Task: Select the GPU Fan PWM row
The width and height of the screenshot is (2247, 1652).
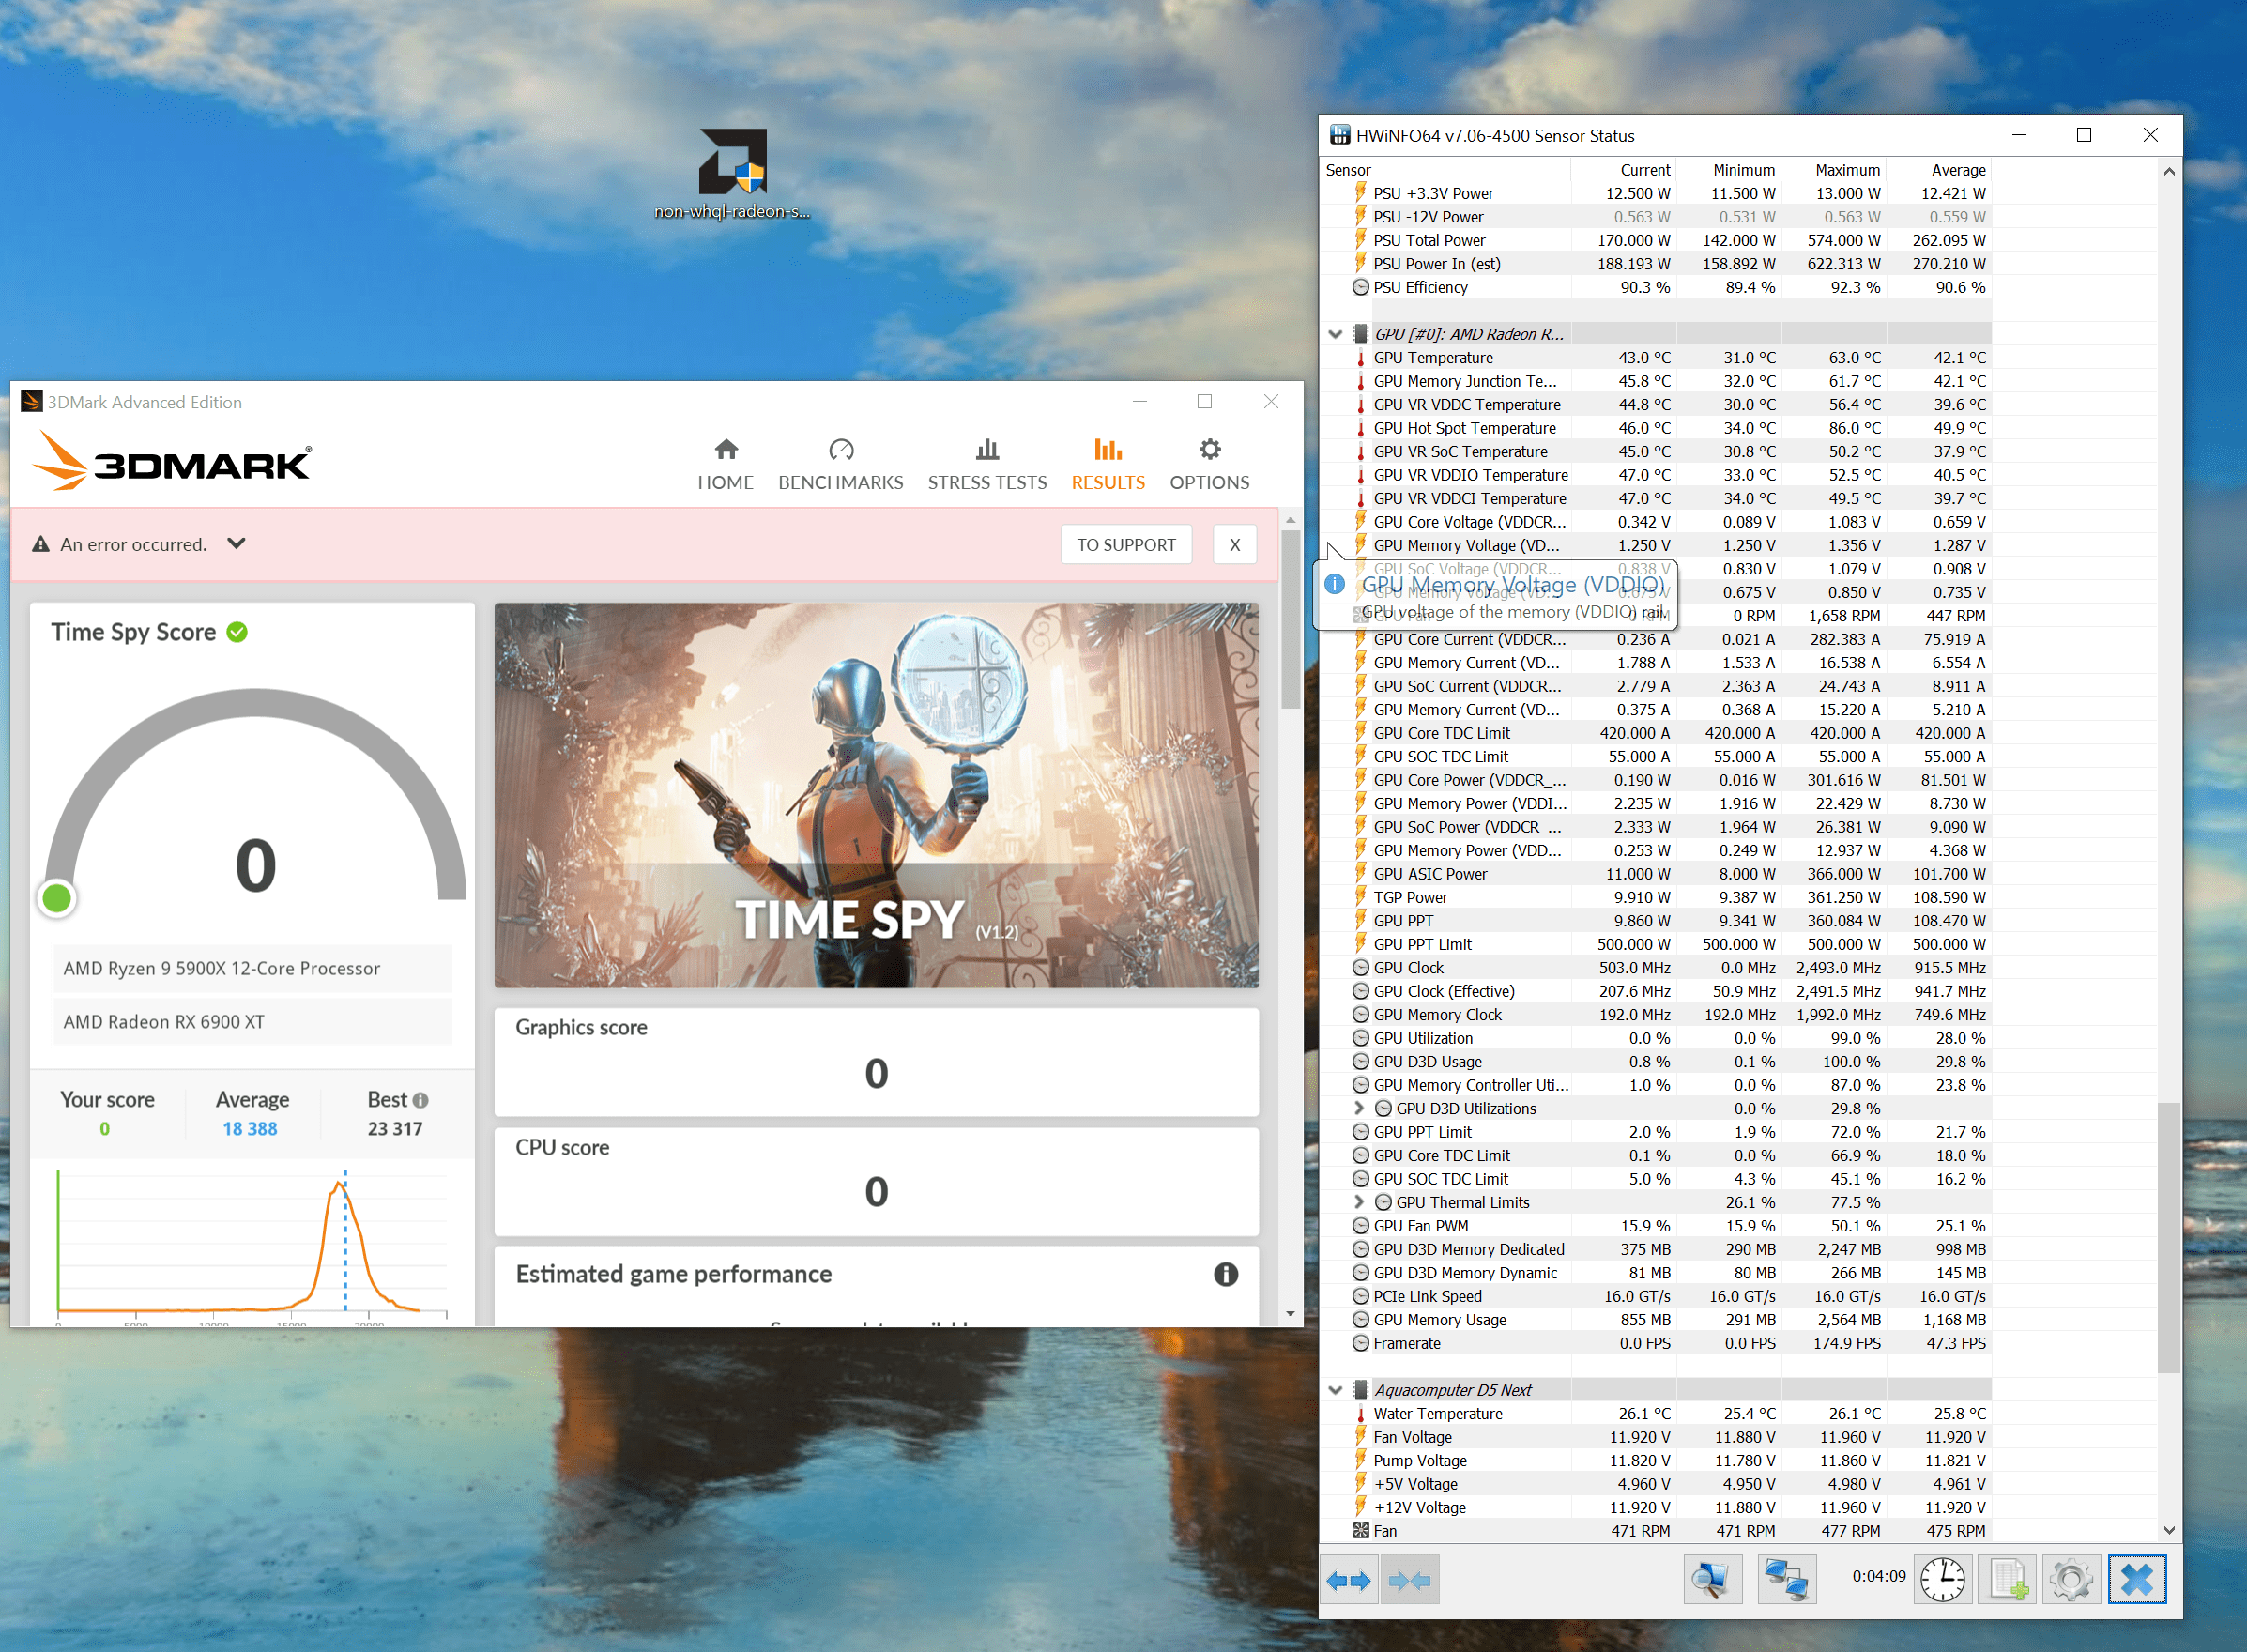Action: click(x=1655, y=1226)
